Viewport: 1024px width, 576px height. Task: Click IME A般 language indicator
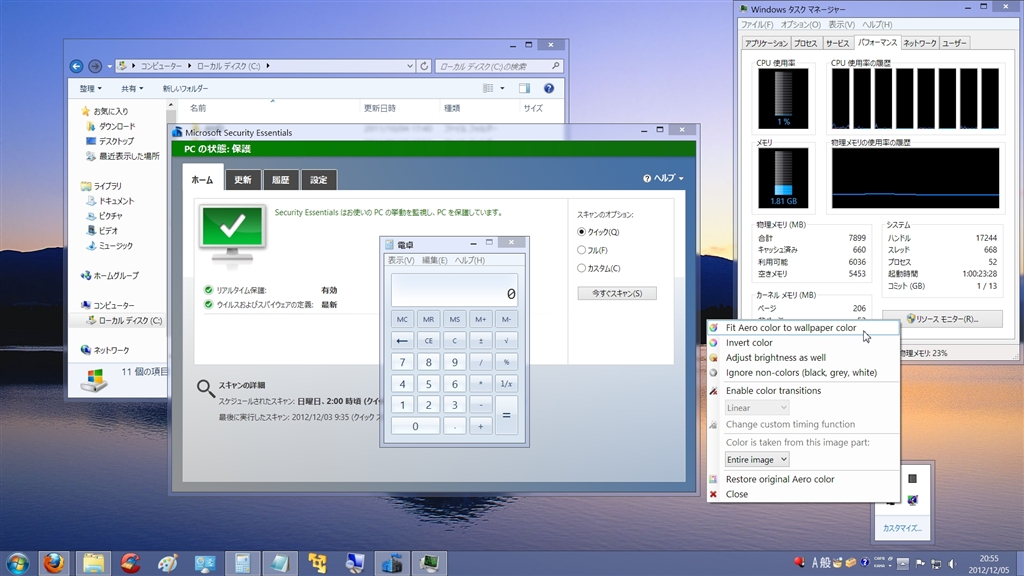[x=822, y=562]
